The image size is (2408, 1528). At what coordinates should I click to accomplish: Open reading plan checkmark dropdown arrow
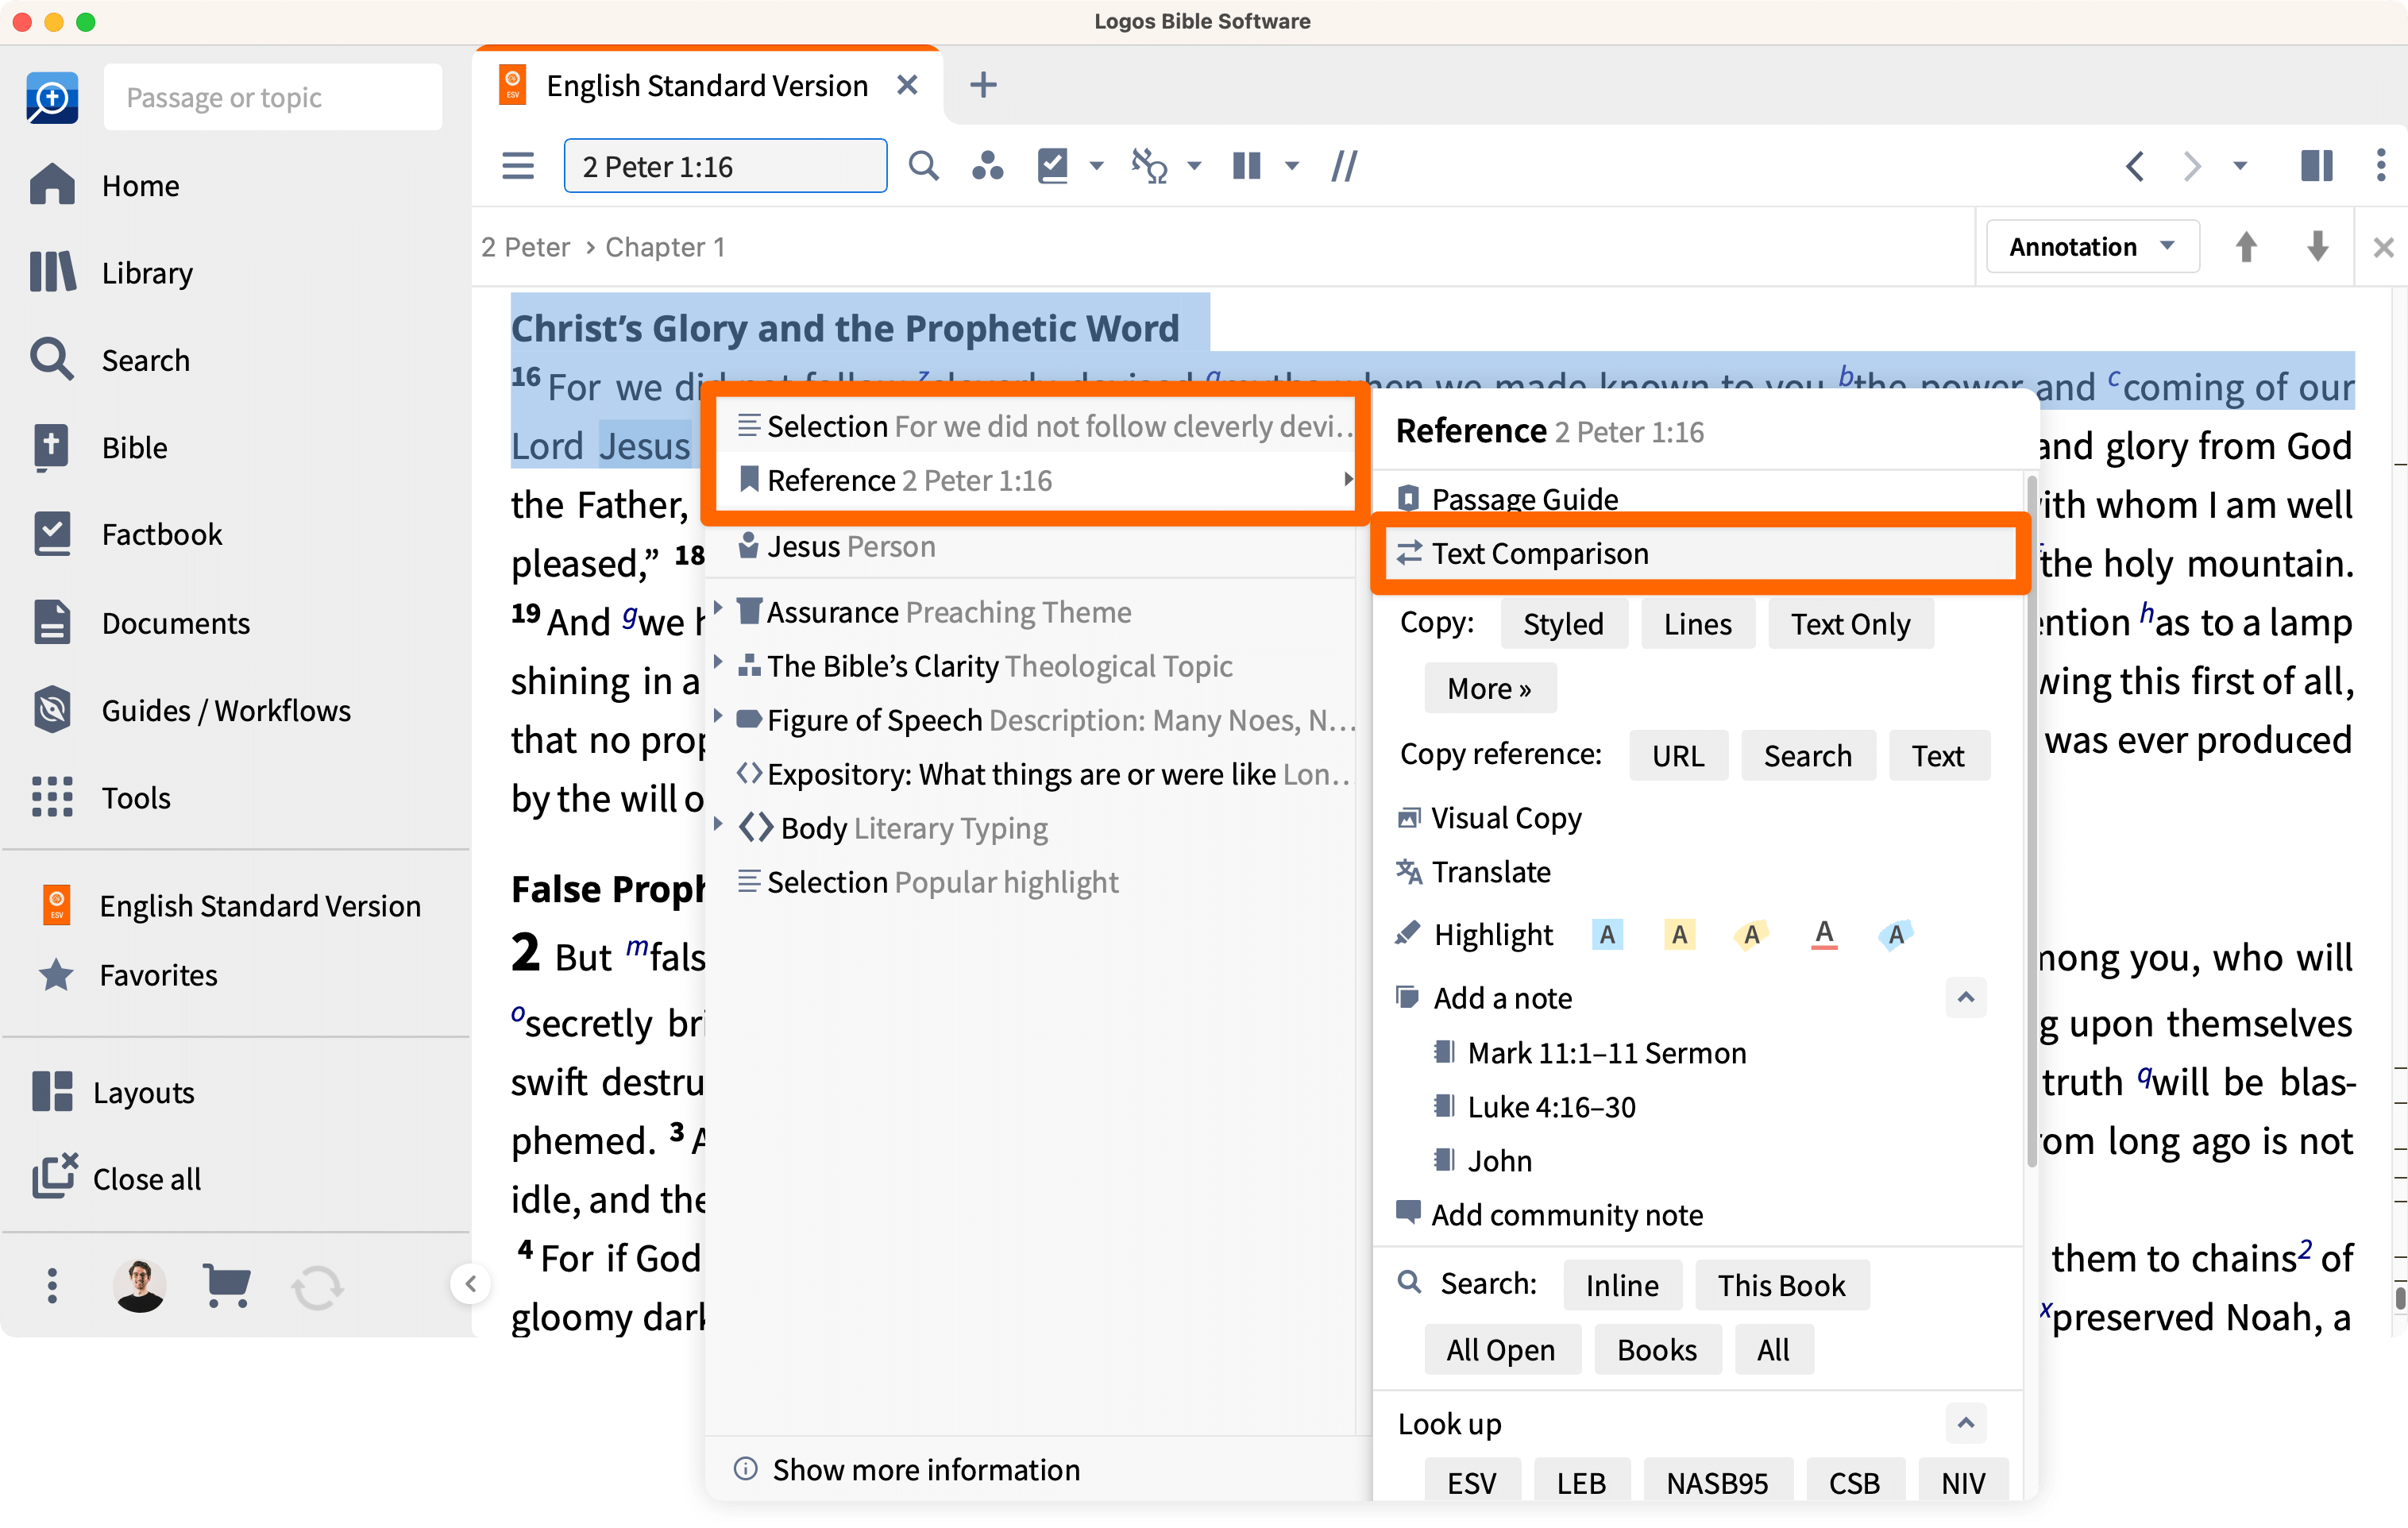click(x=1096, y=166)
